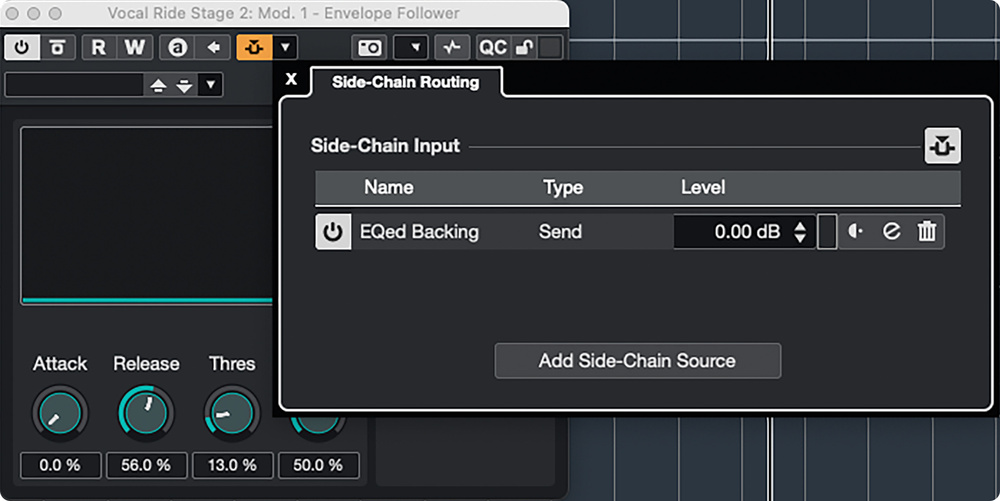Click the pre/post fader icon for EQed Backing
Image resolution: width=1000 pixels, height=501 pixels.
point(856,232)
